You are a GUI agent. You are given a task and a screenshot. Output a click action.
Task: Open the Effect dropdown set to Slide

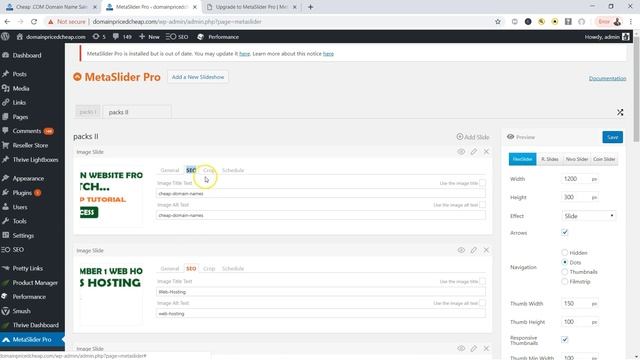589,216
